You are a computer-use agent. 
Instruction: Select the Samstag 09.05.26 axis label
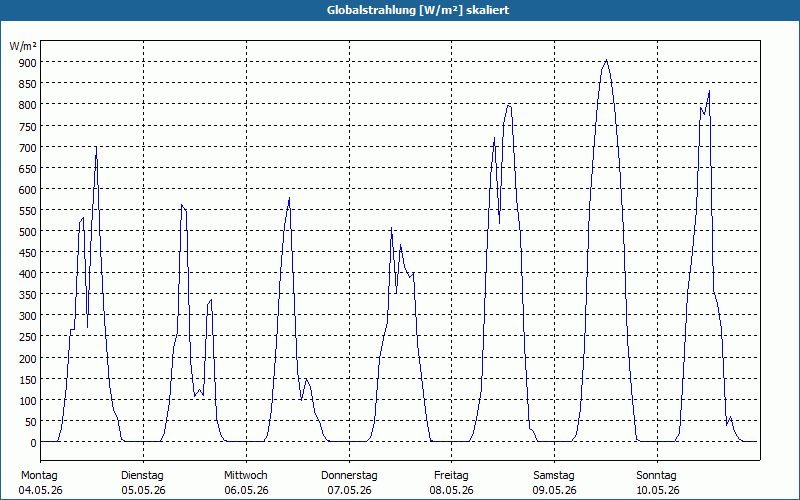[554, 483]
